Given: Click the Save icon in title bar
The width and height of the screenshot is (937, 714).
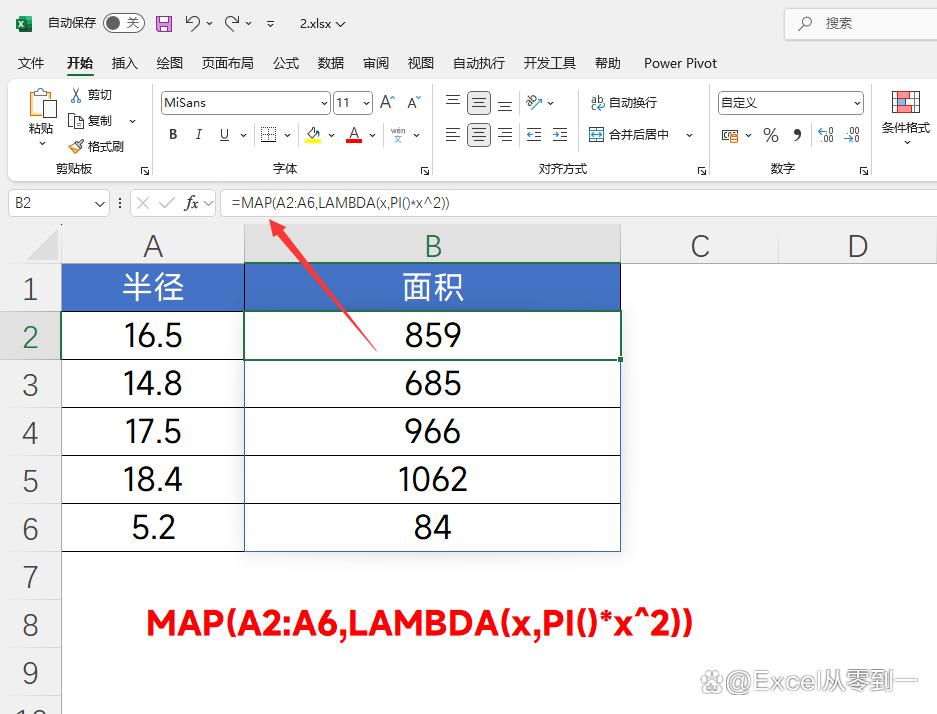Looking at the screenshot, I should click(164, 23).
